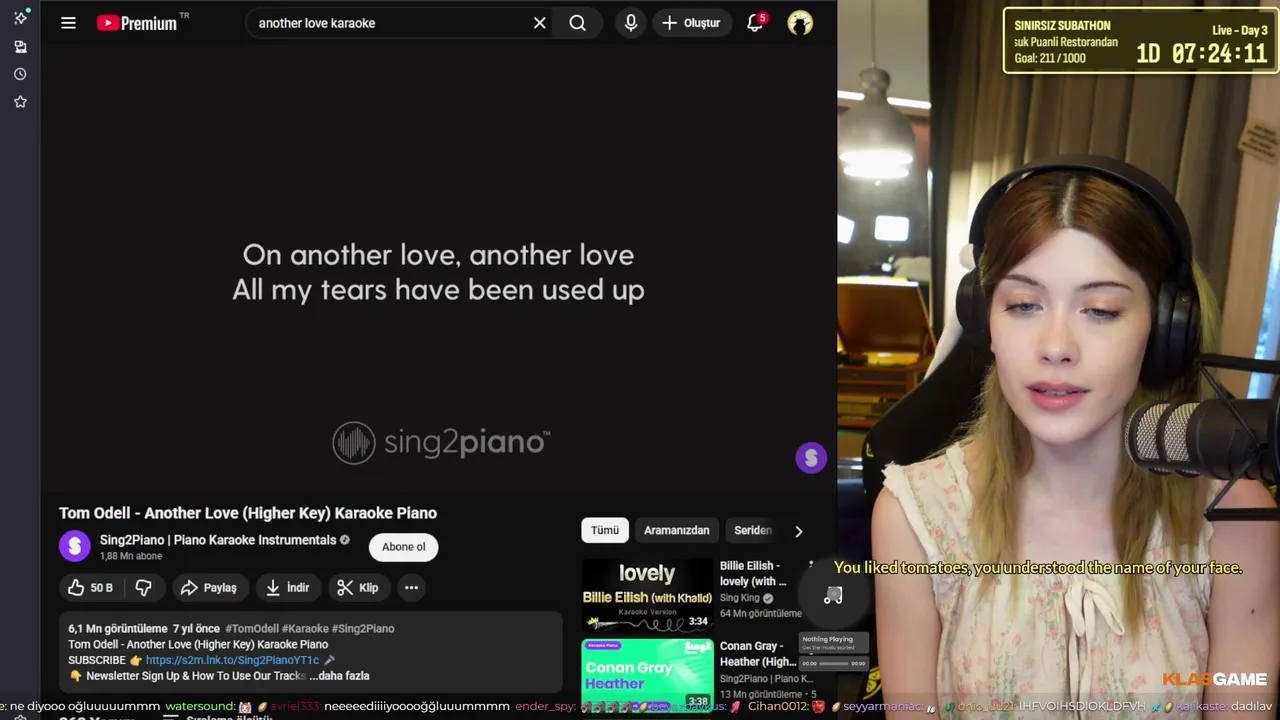Like the video with thumbs up
This screenshot has height=720, width=1280.
tap(90, 588)
